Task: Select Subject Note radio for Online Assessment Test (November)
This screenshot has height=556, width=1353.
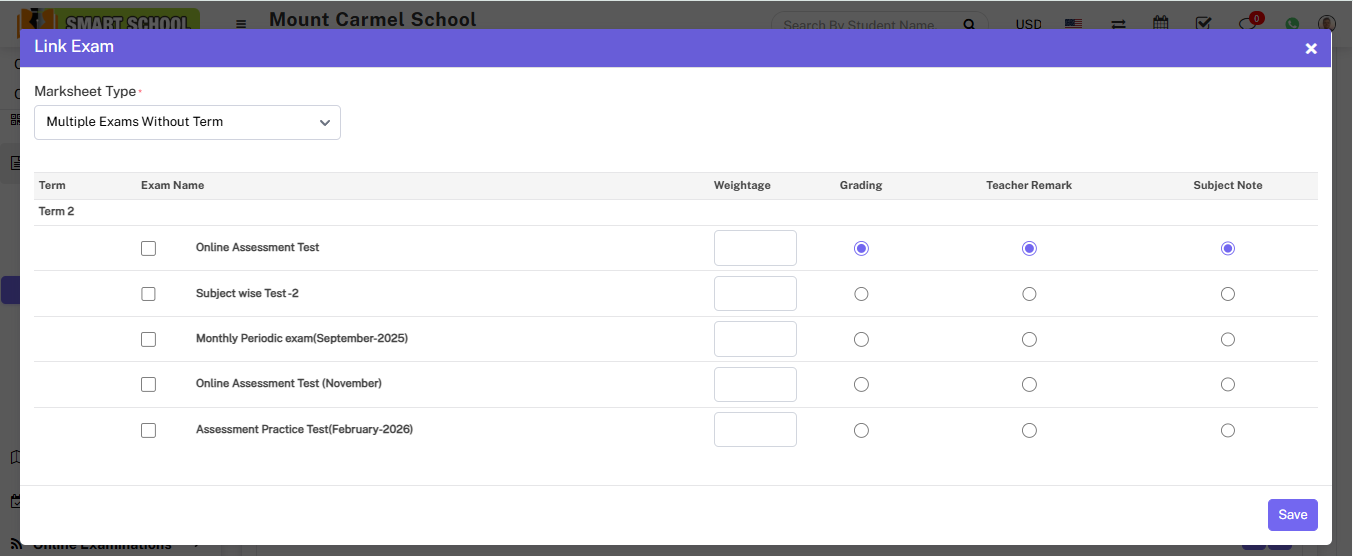Action: click(1227, 385)
